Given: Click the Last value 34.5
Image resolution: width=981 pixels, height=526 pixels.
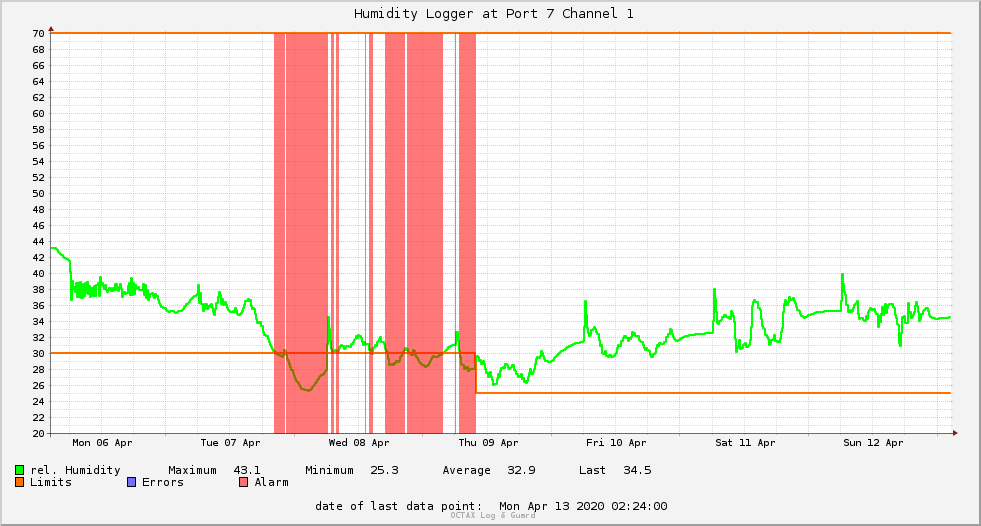Looking at the screenshot, I should click(x=637, y=470).
